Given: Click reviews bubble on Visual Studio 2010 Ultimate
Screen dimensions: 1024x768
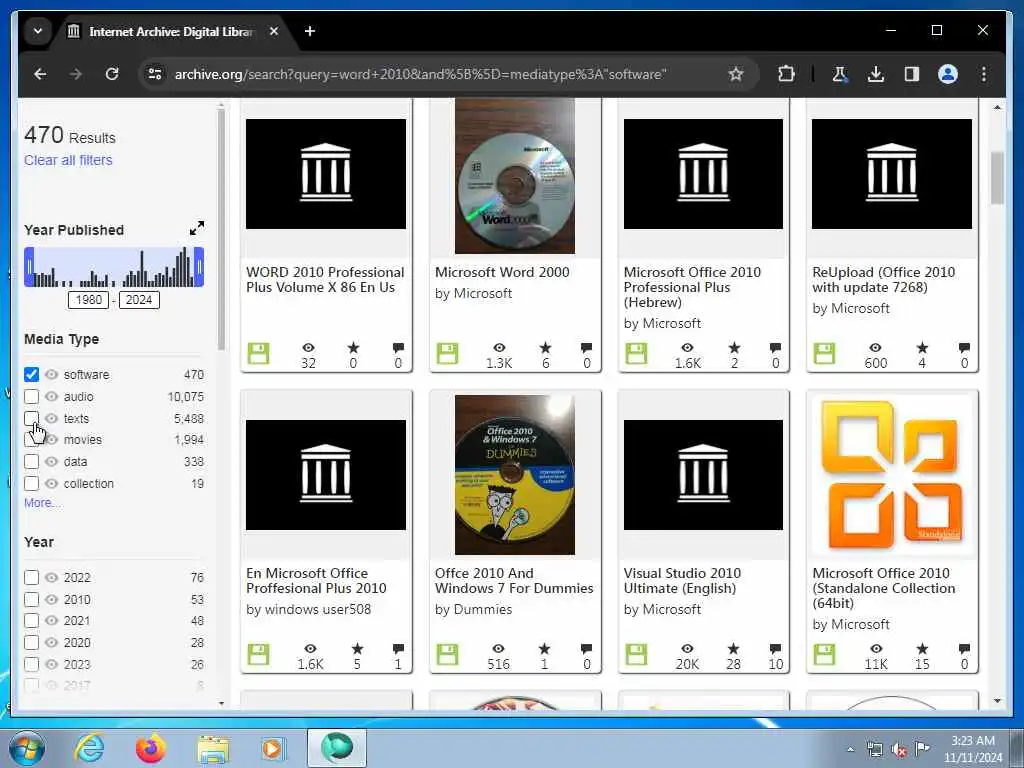Looking at the screenshot, I should pyautogui.click(x=775, y=648).
